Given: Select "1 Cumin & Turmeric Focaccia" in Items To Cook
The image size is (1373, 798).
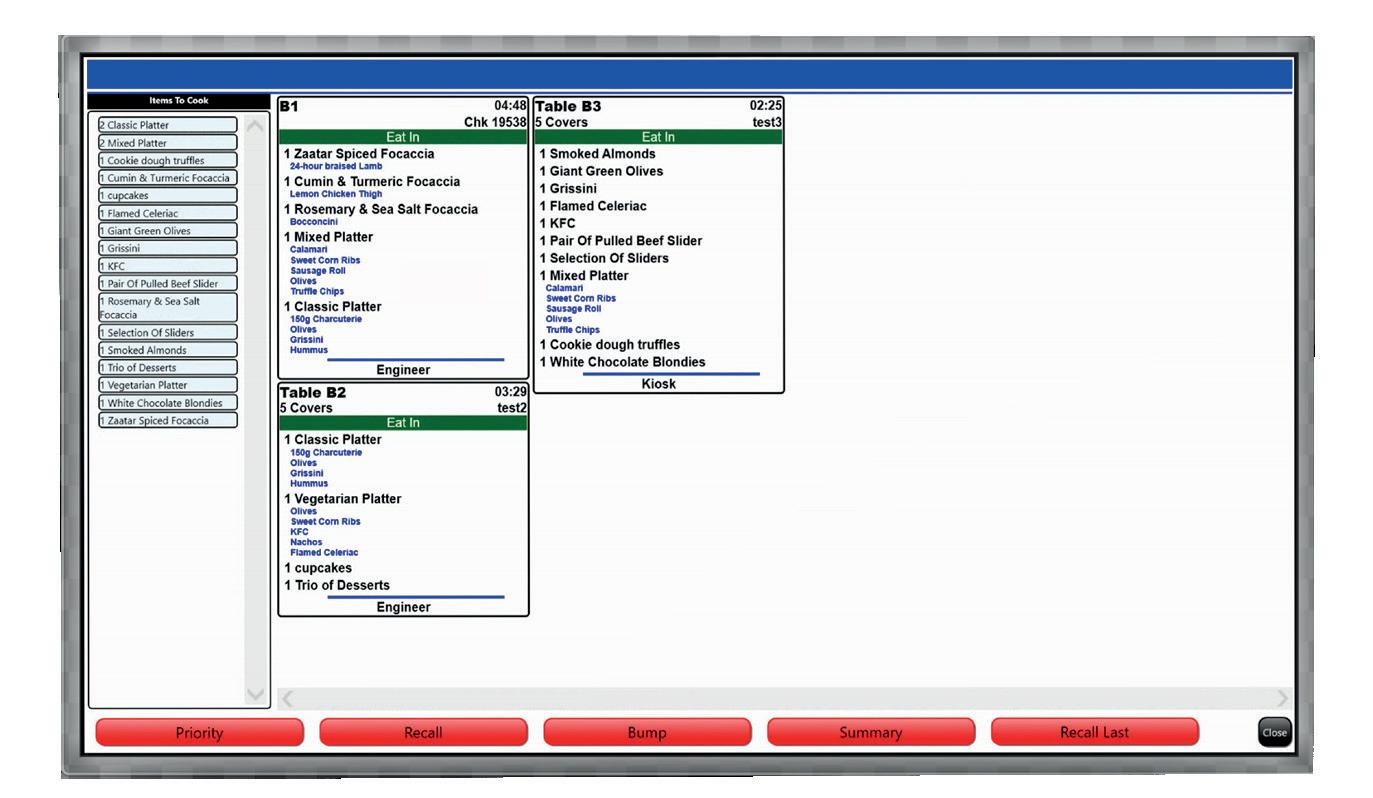Looking at the screenshot, I should (x=167, y=178).
